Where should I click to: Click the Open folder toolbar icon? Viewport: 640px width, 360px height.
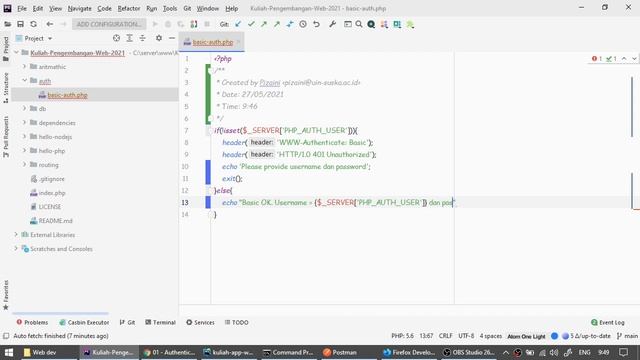pyautogui.click(x=7, y=24)
